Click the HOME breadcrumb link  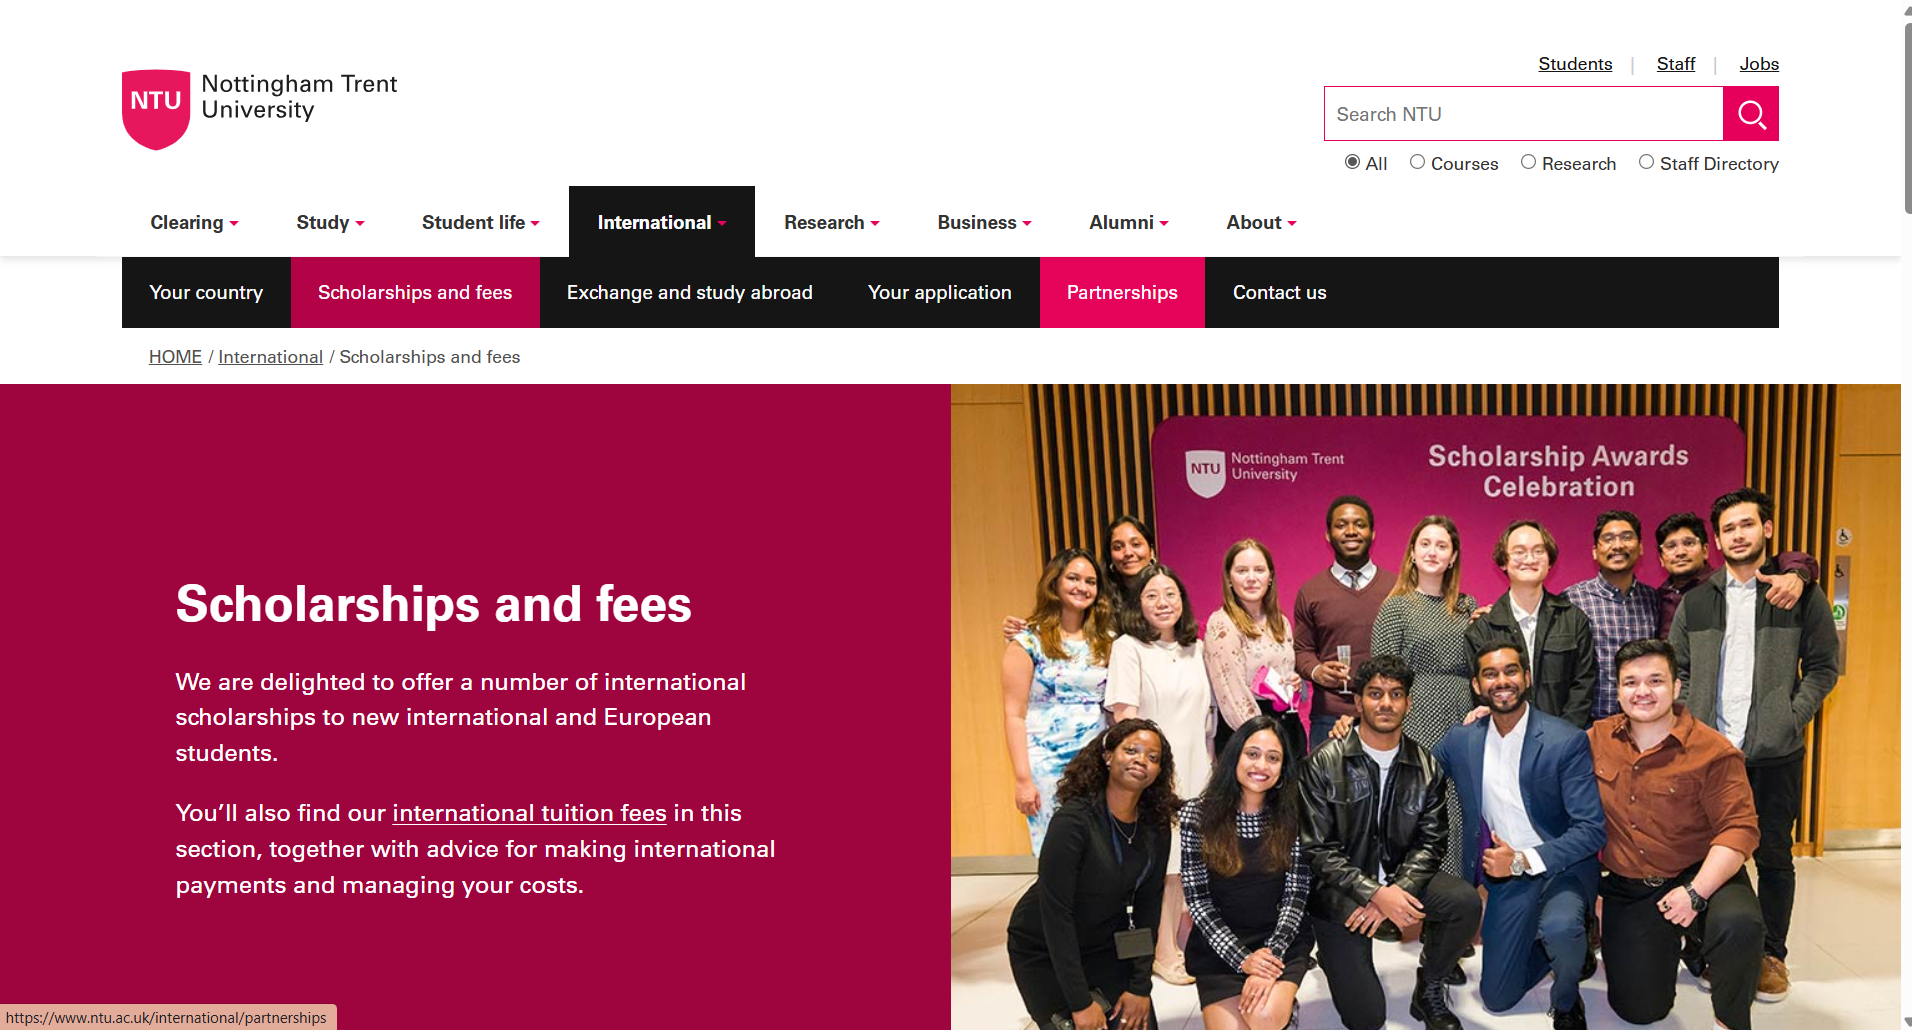tap(175, 357)
